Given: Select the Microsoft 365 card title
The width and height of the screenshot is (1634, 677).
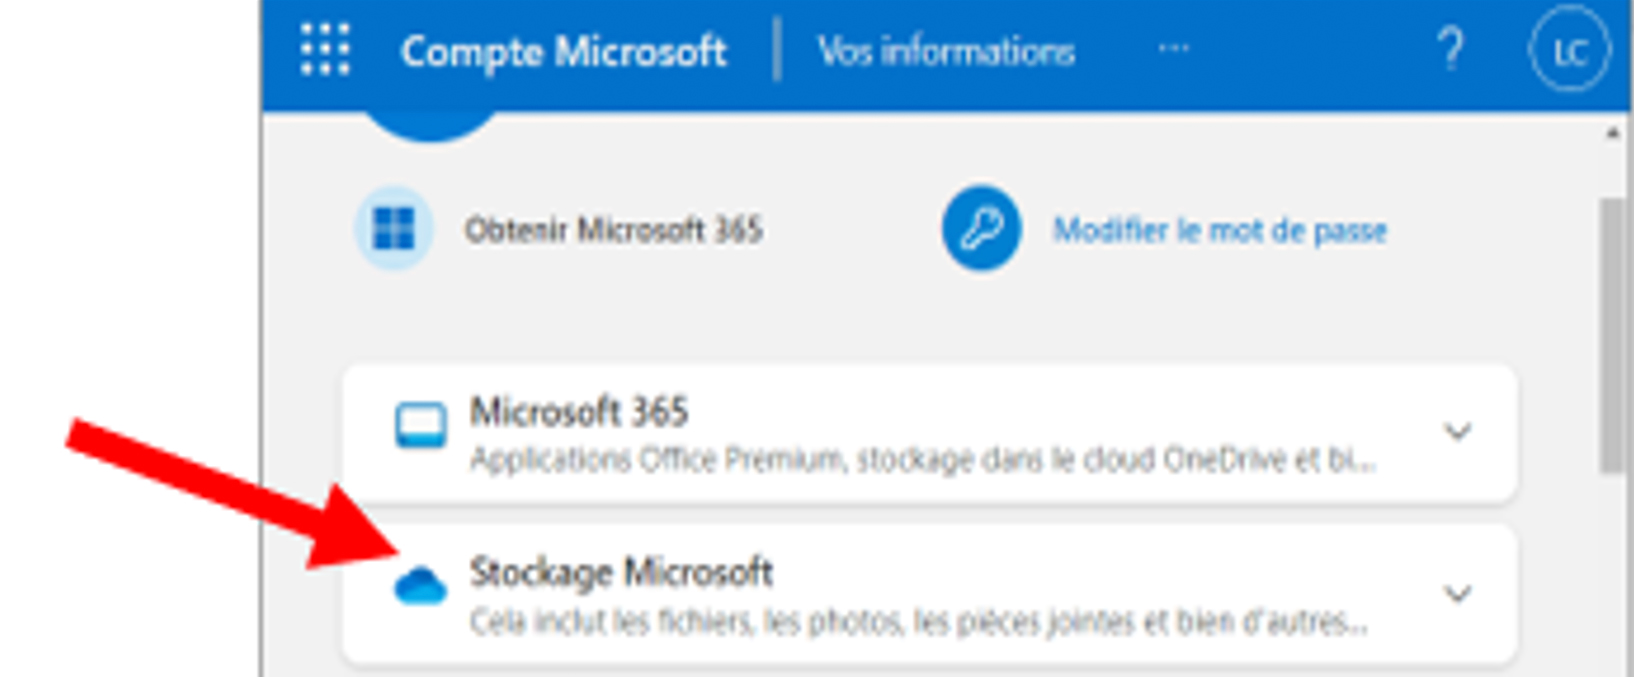Looking at the screenshot, I should click(x=579, y=412).
